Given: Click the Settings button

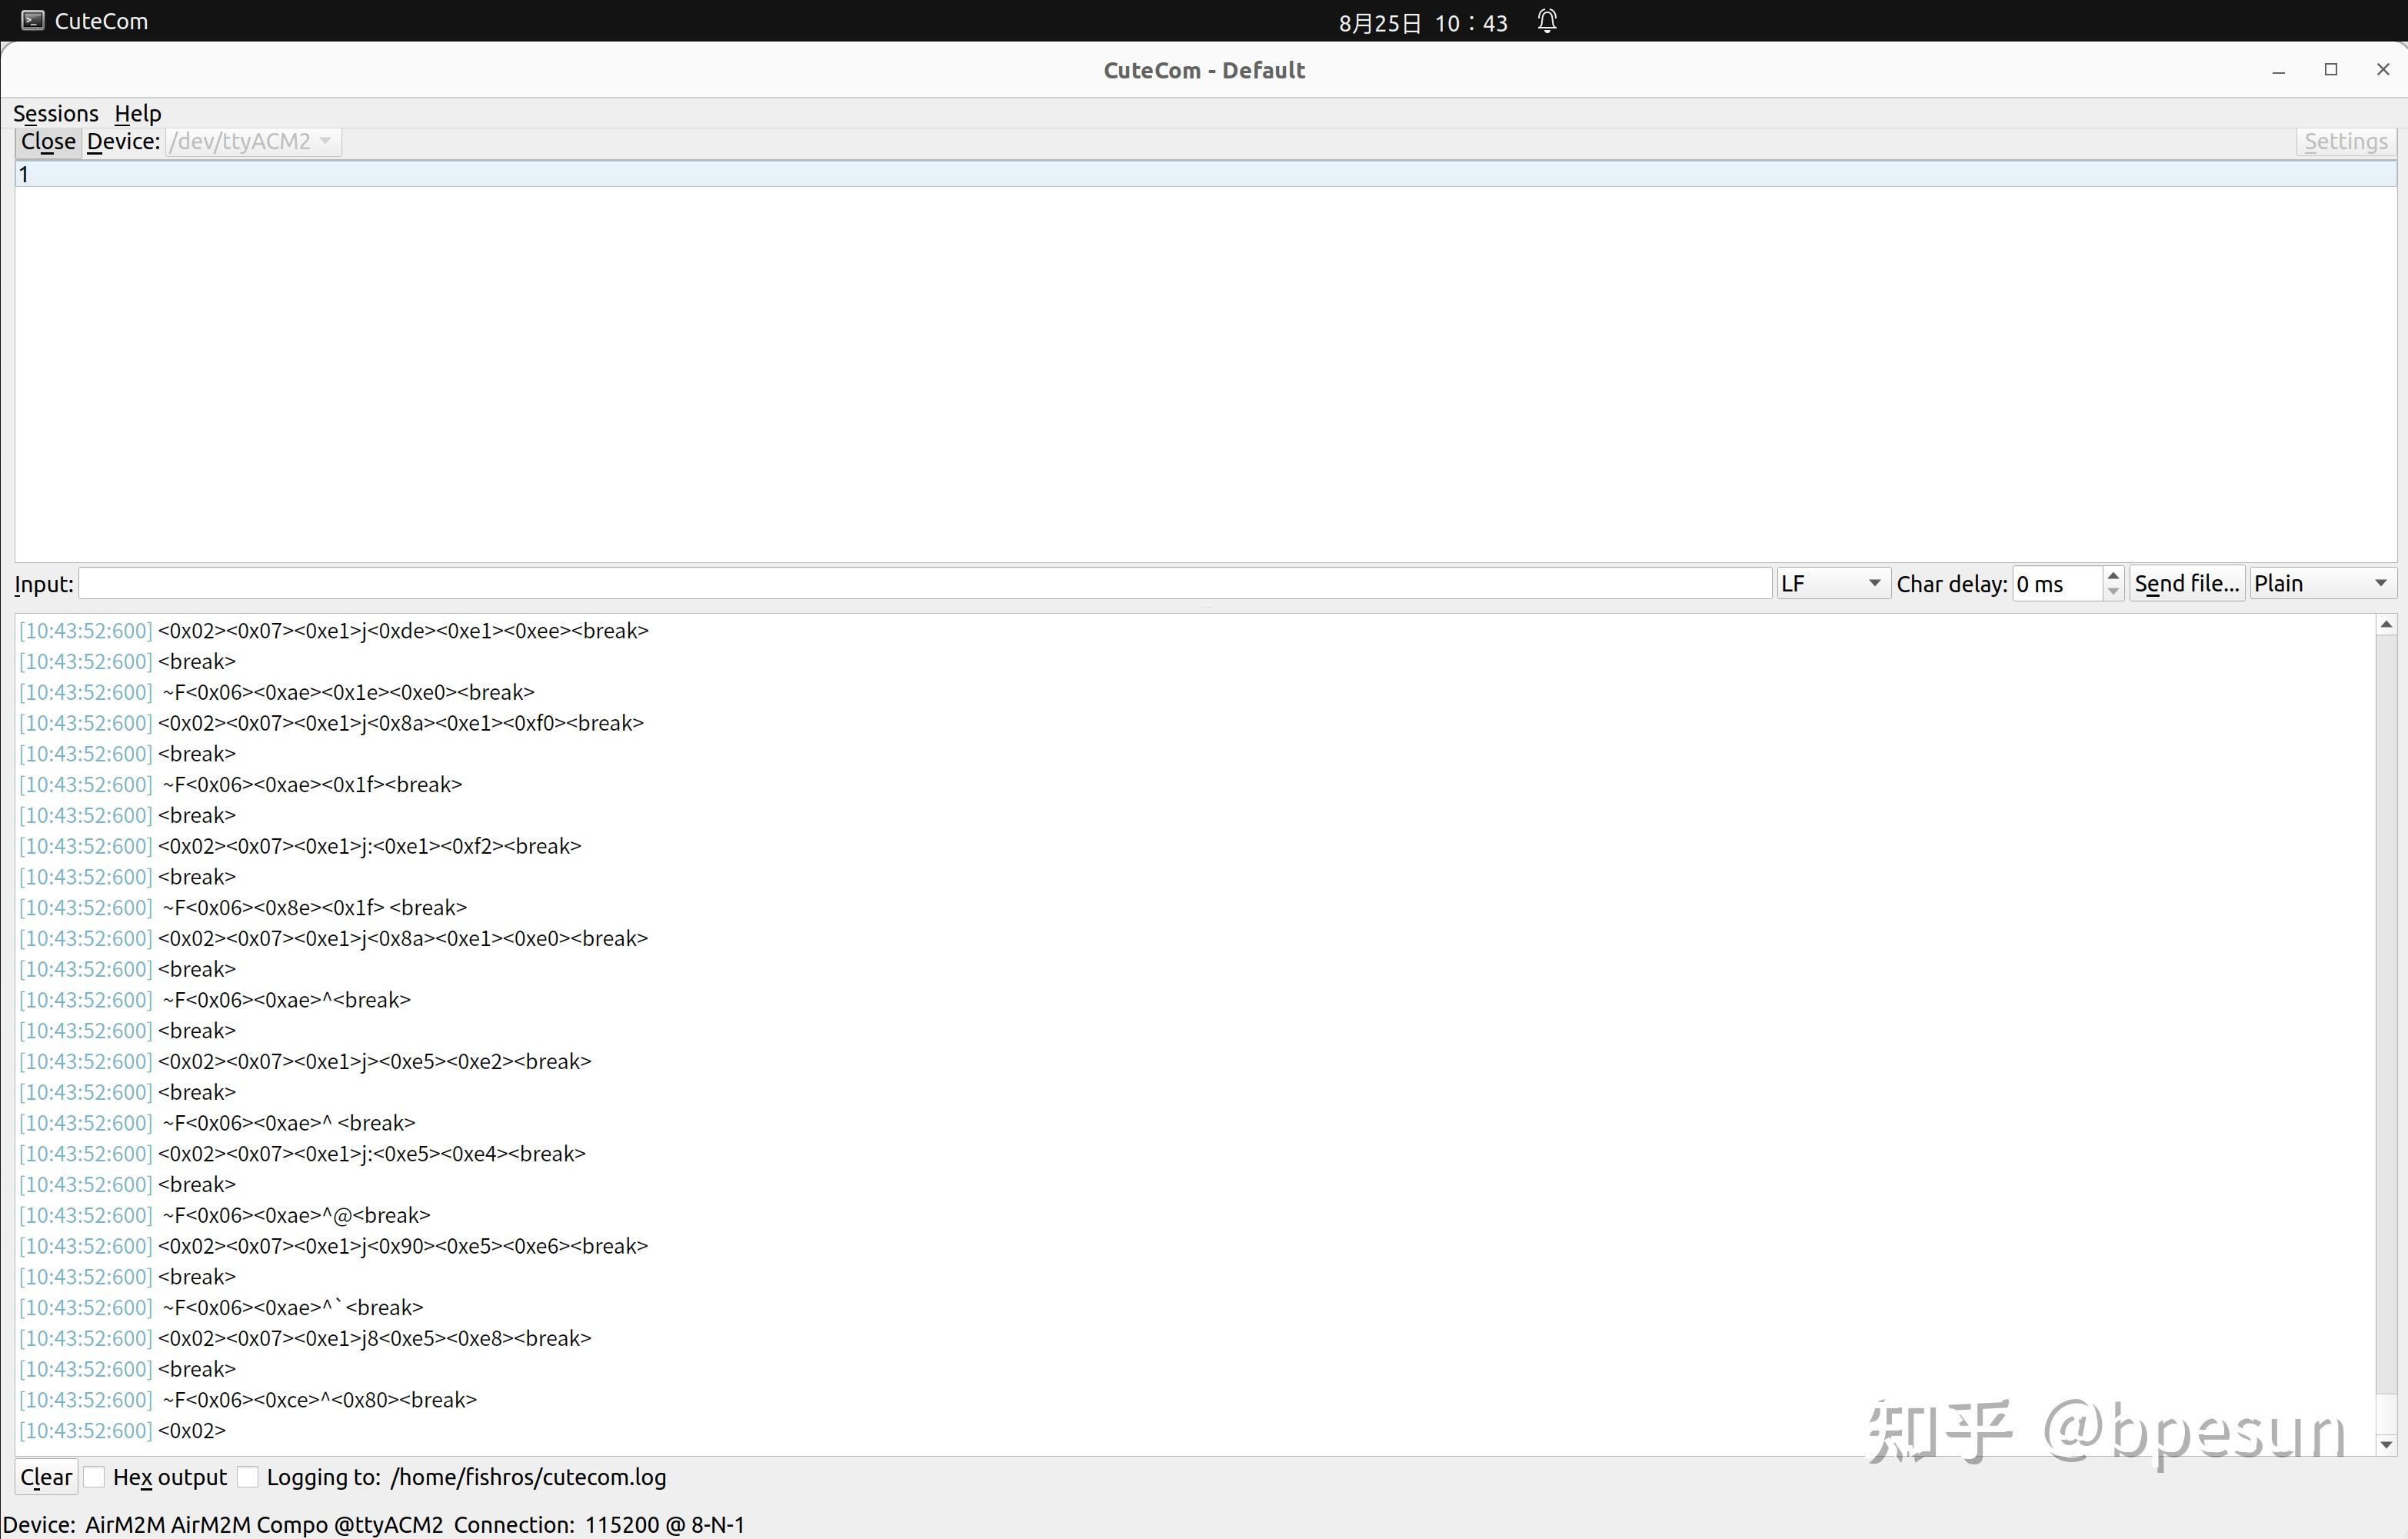Looking at the screenshot, I should (x=2345, y=142).
